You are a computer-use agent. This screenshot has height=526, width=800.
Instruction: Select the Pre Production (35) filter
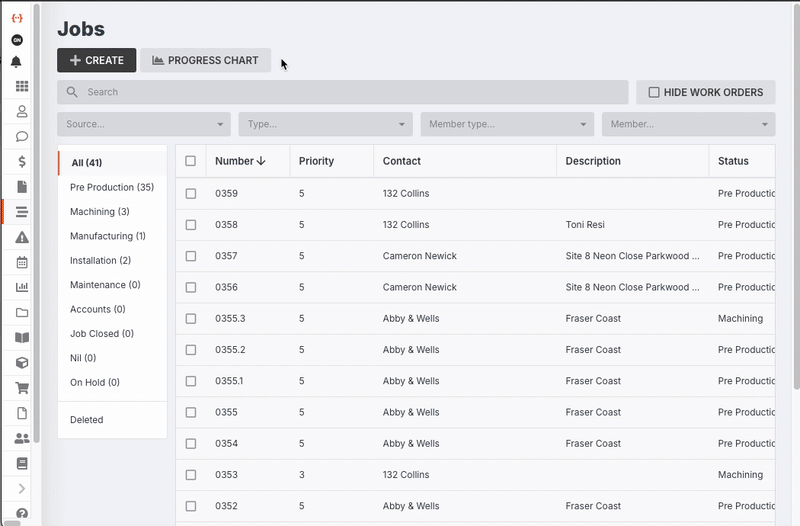(x=113, y=187)
